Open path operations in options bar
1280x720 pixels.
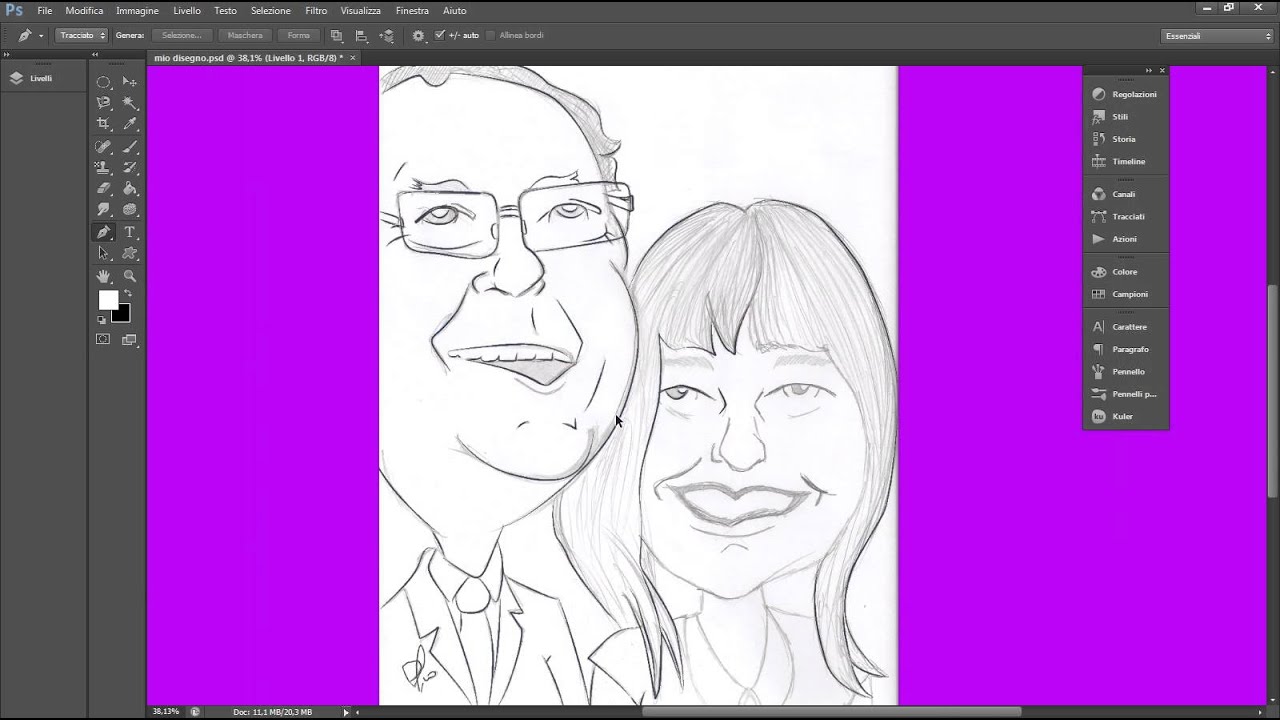tap(337, 35)
